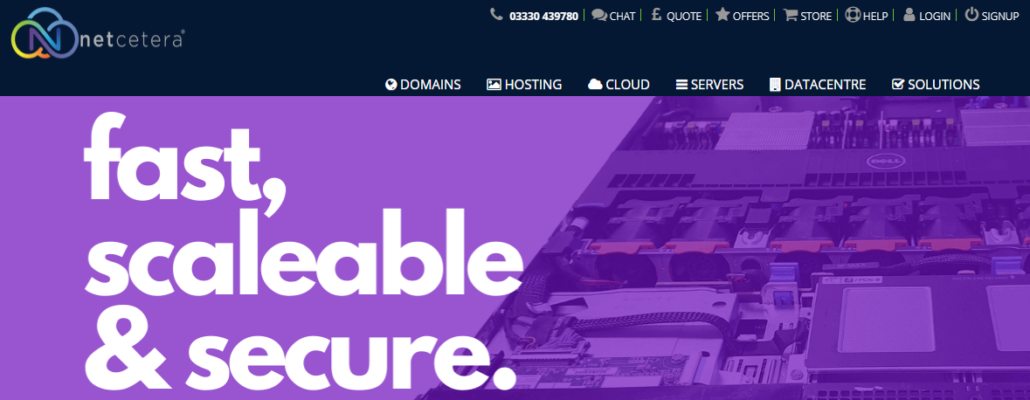
Task: Click the telephone handset icon
Action: point(496,14)
